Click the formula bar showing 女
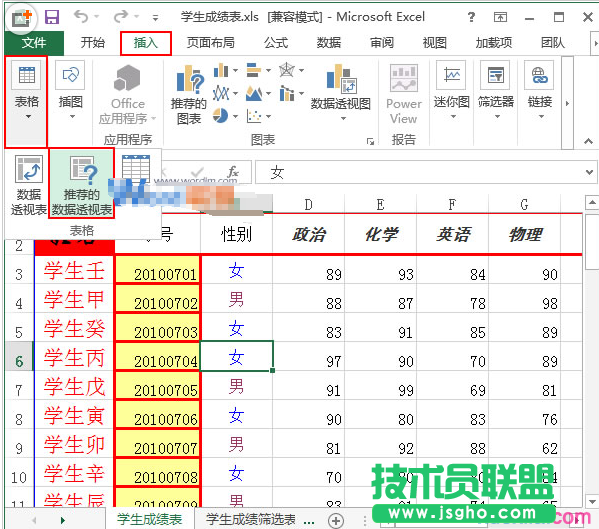The height and width of the screenshot is (529, 599). 418,173
